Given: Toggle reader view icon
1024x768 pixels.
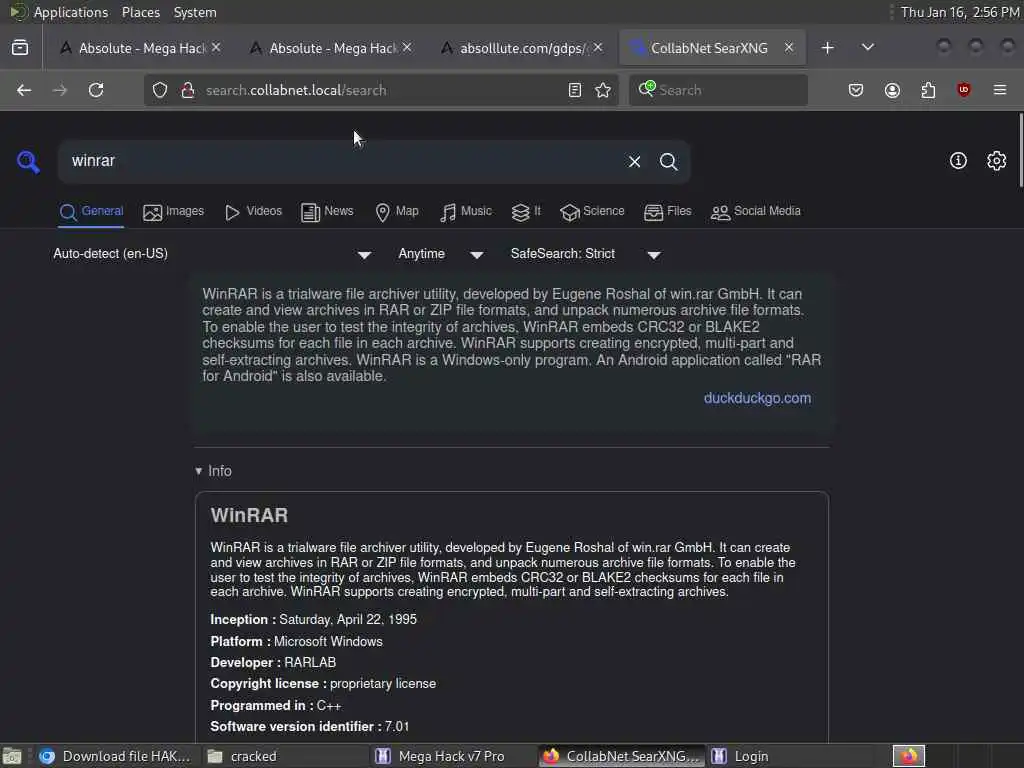Looking at the screenshot, I should pyautogui.click(x=575, y=90).
